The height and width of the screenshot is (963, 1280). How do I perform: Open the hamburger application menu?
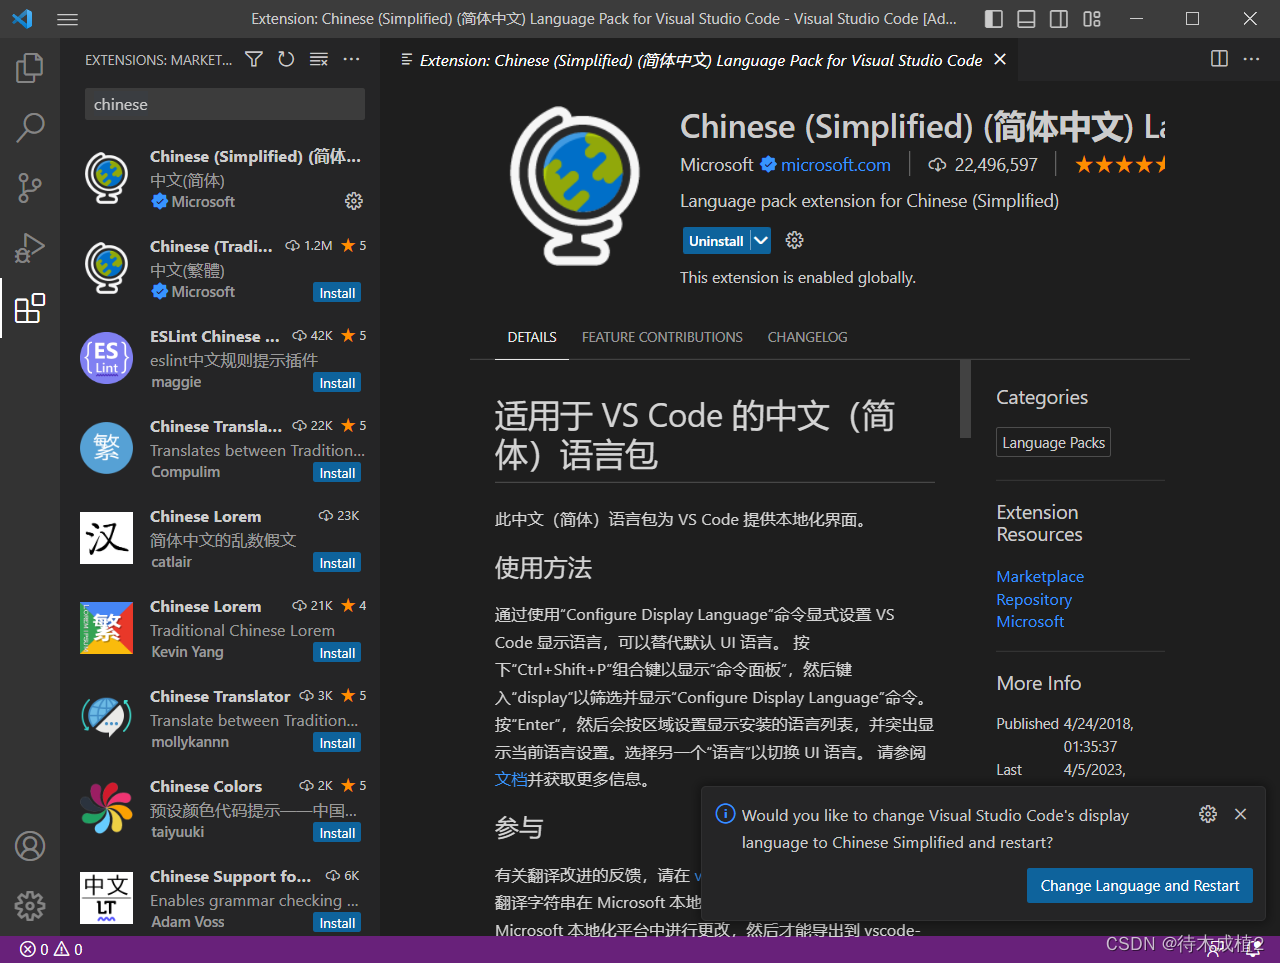tap(67, 19)
